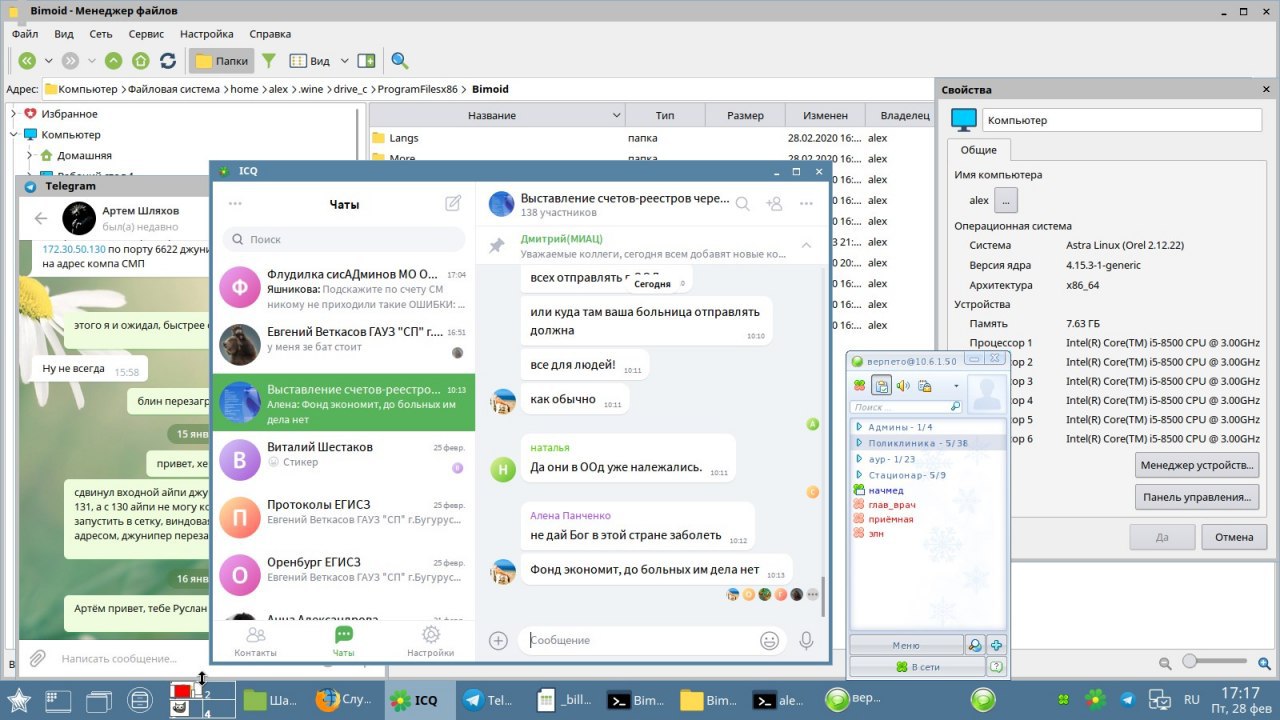Collapse the Компьютер tree node

click(14, 135)
